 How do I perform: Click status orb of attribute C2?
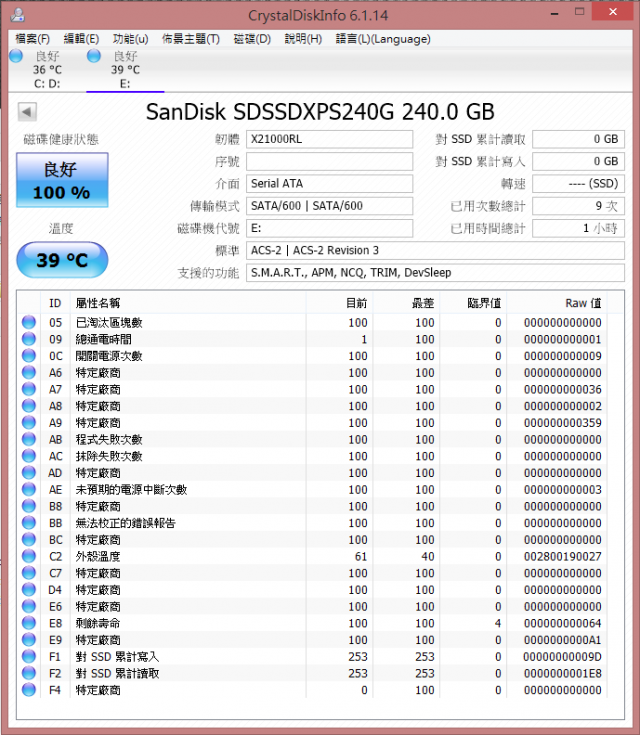(x=29, y=556)
